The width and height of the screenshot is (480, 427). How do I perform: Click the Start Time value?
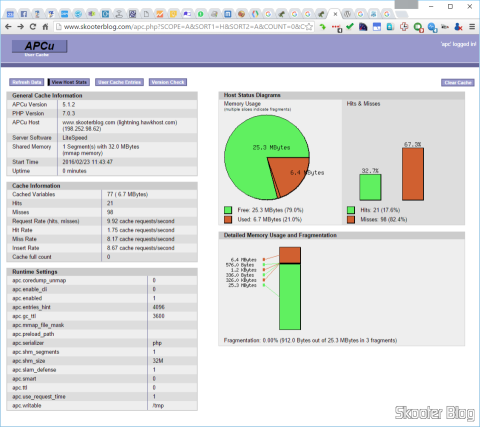(87, 162)
